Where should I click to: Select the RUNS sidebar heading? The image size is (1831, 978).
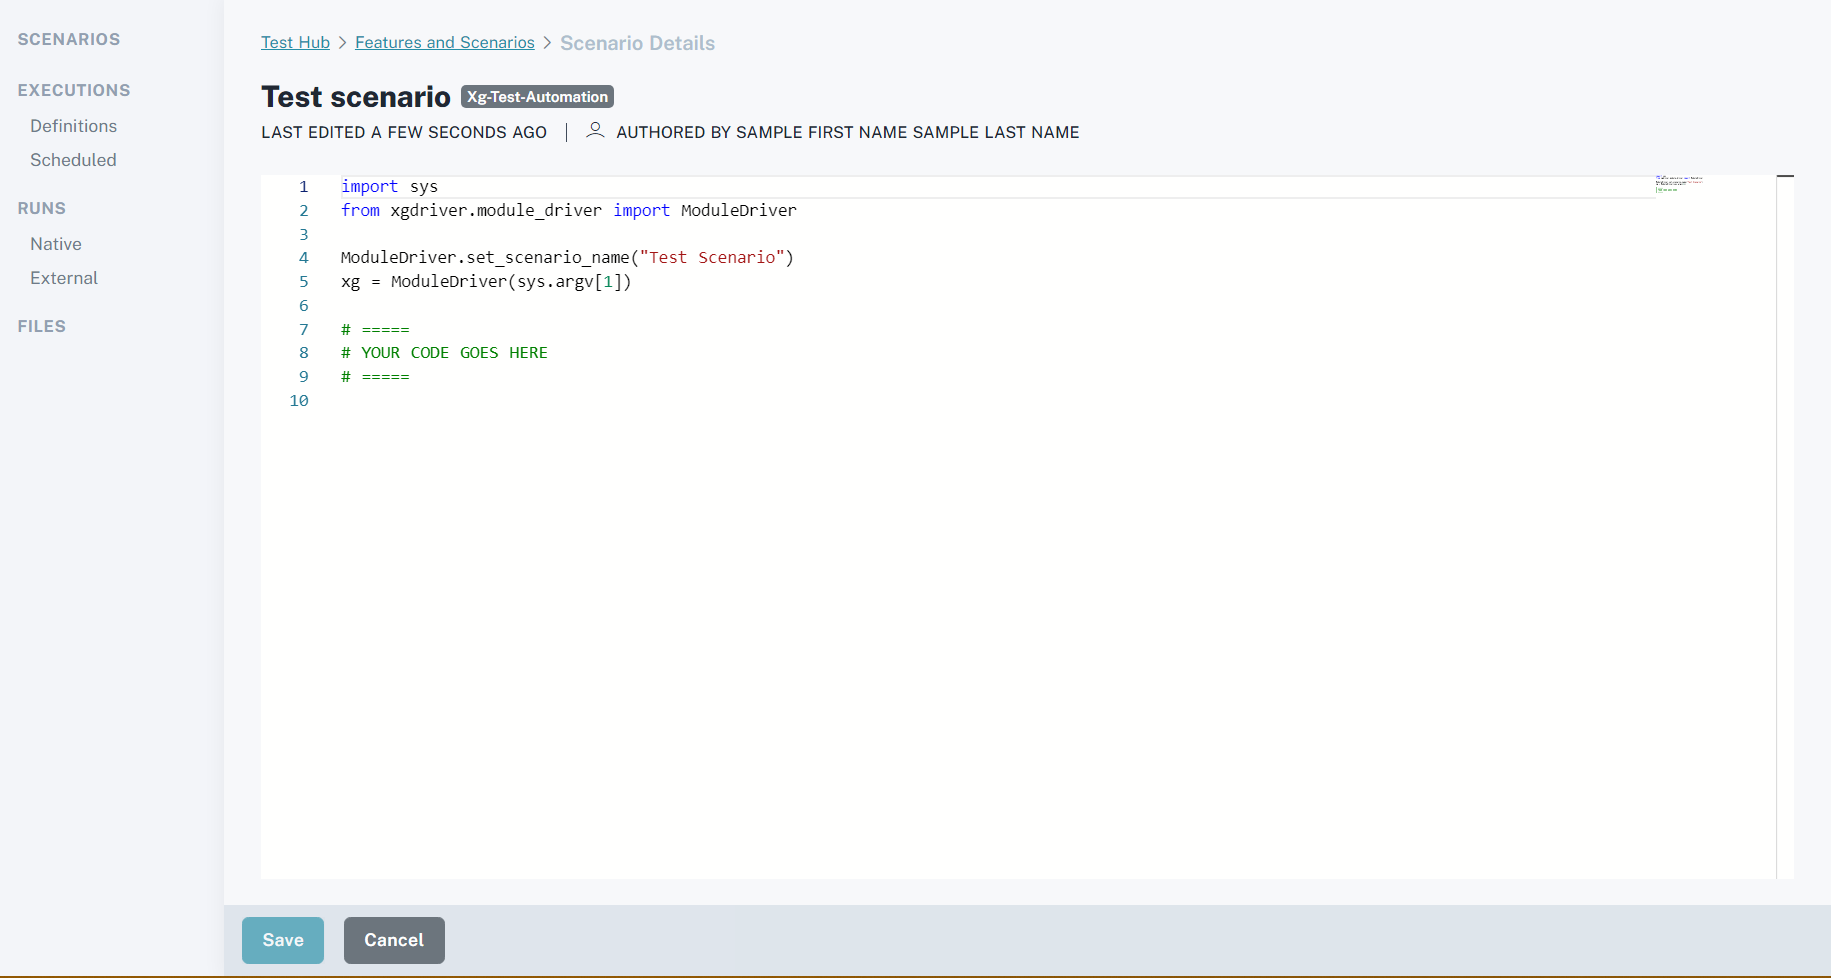point(42,208)
